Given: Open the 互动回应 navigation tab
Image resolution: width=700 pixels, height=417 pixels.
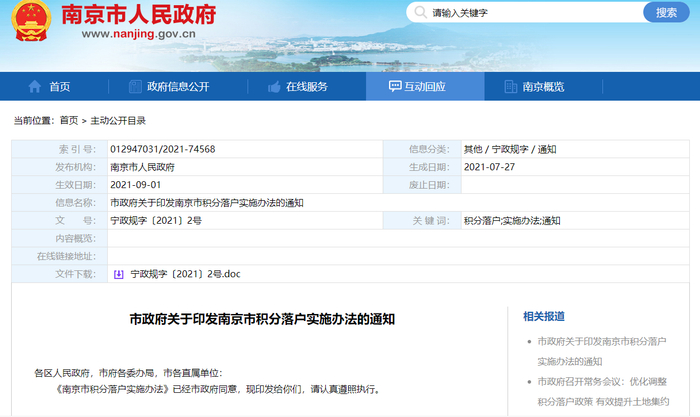Looking at the screenshot, I should click(x=425, y=87).
